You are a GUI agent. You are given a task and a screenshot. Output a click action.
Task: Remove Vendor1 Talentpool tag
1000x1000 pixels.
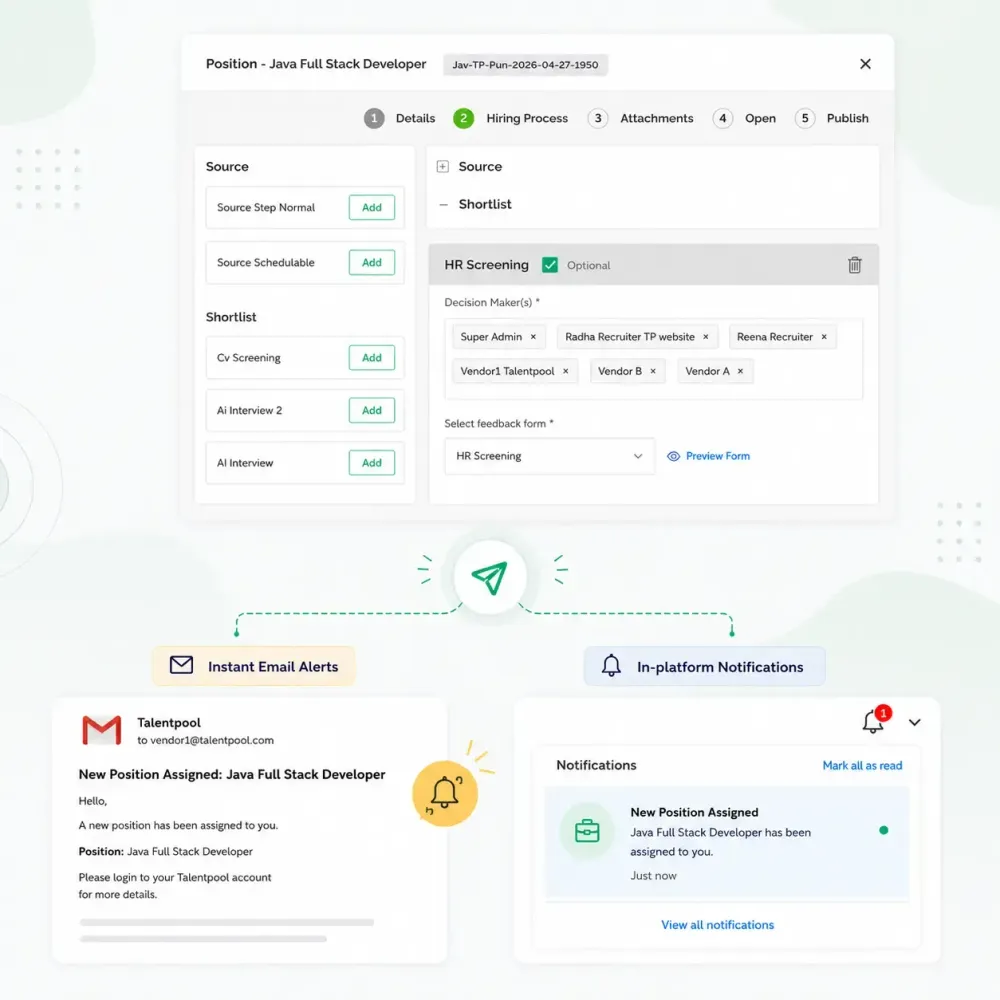tap(565, 371)
